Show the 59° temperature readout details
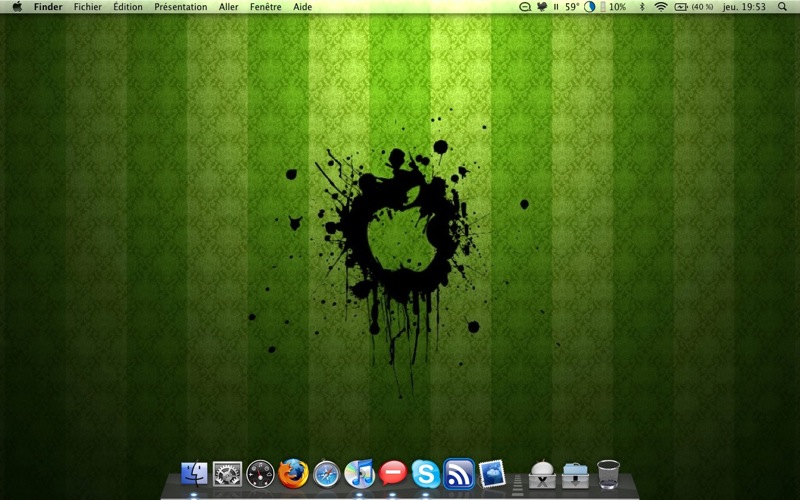 click(572, 7)
